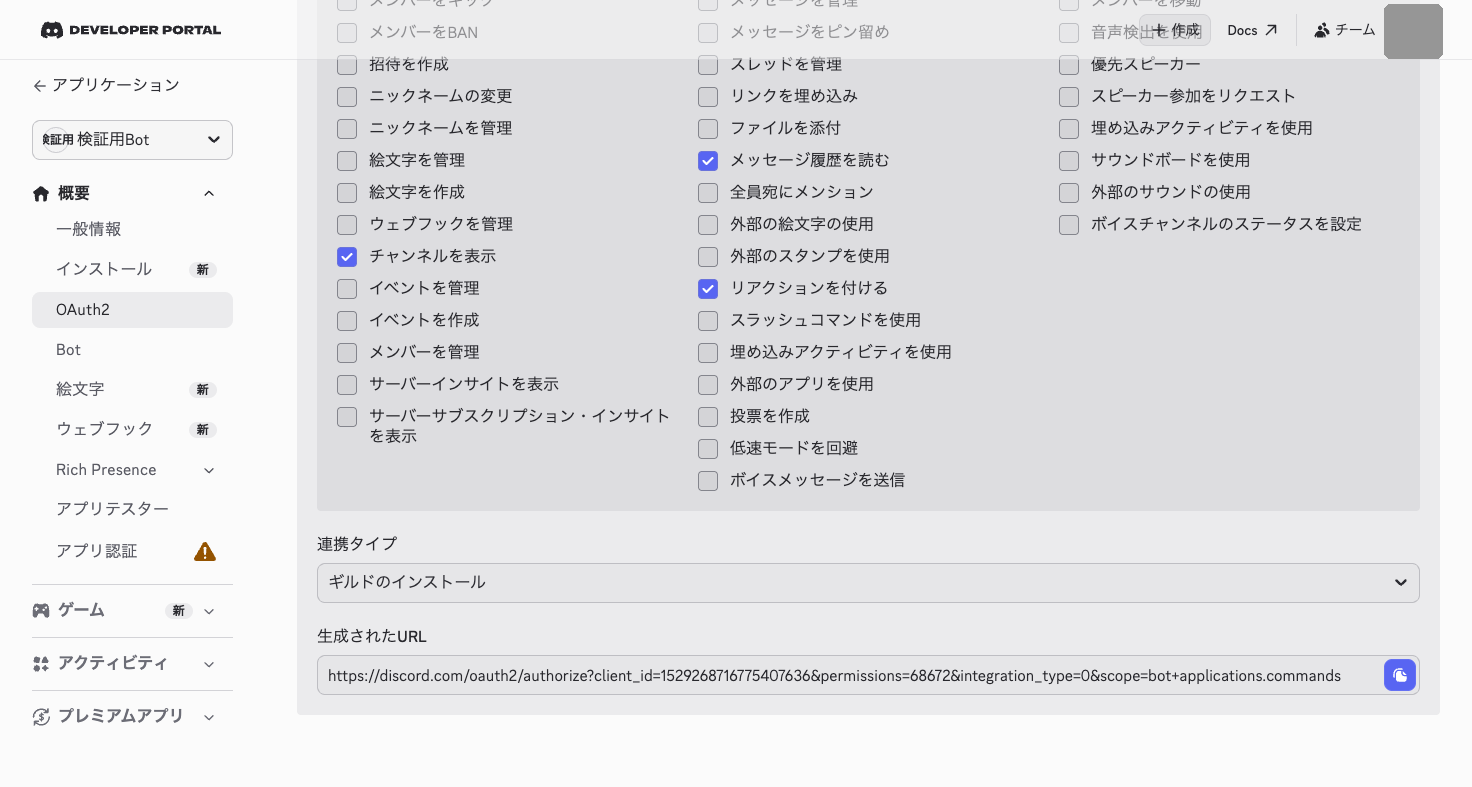Viewport: 1472px width, 787px height.
Task: Check 優先スピーカー checkbox
Action: (x=1069, y=64)
